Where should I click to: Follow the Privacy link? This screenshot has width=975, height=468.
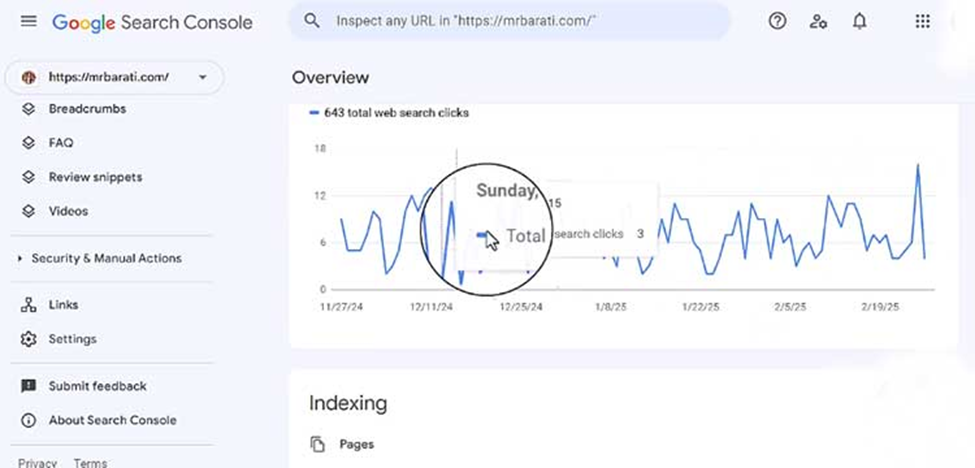(37, 463)
